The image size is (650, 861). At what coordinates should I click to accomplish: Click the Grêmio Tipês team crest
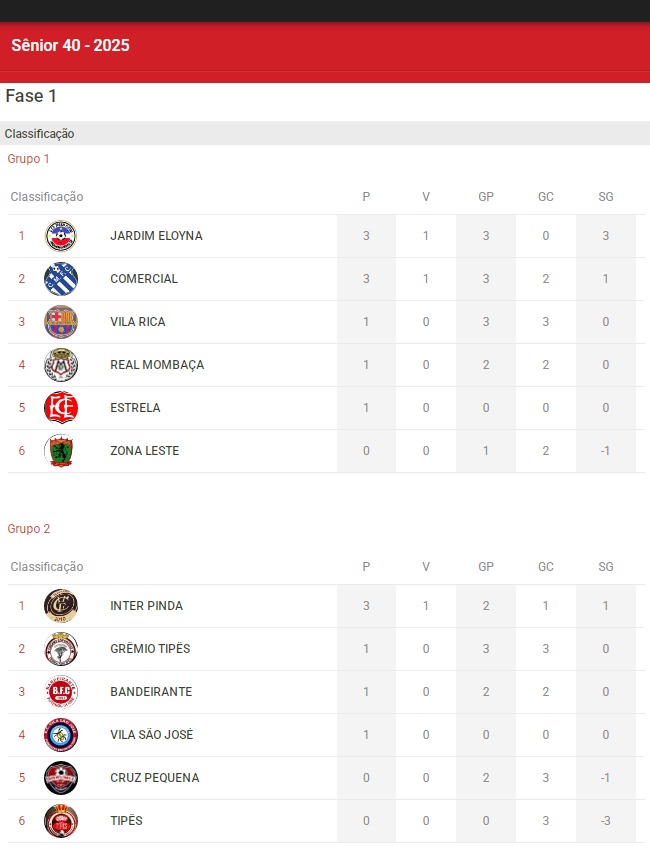61,649
